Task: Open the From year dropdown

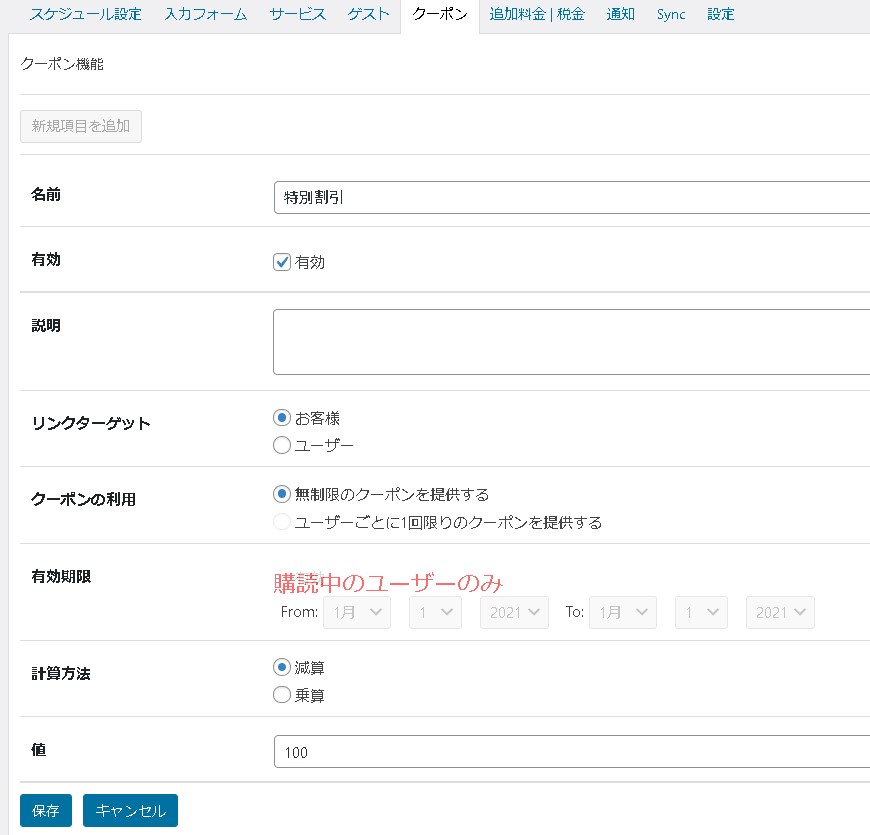Action: (x=514, y=612)
